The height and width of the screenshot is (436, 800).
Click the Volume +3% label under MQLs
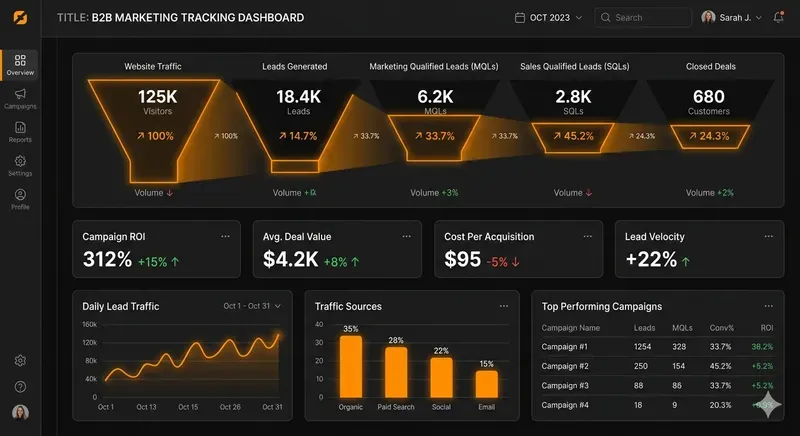click(x=434, y=193)
